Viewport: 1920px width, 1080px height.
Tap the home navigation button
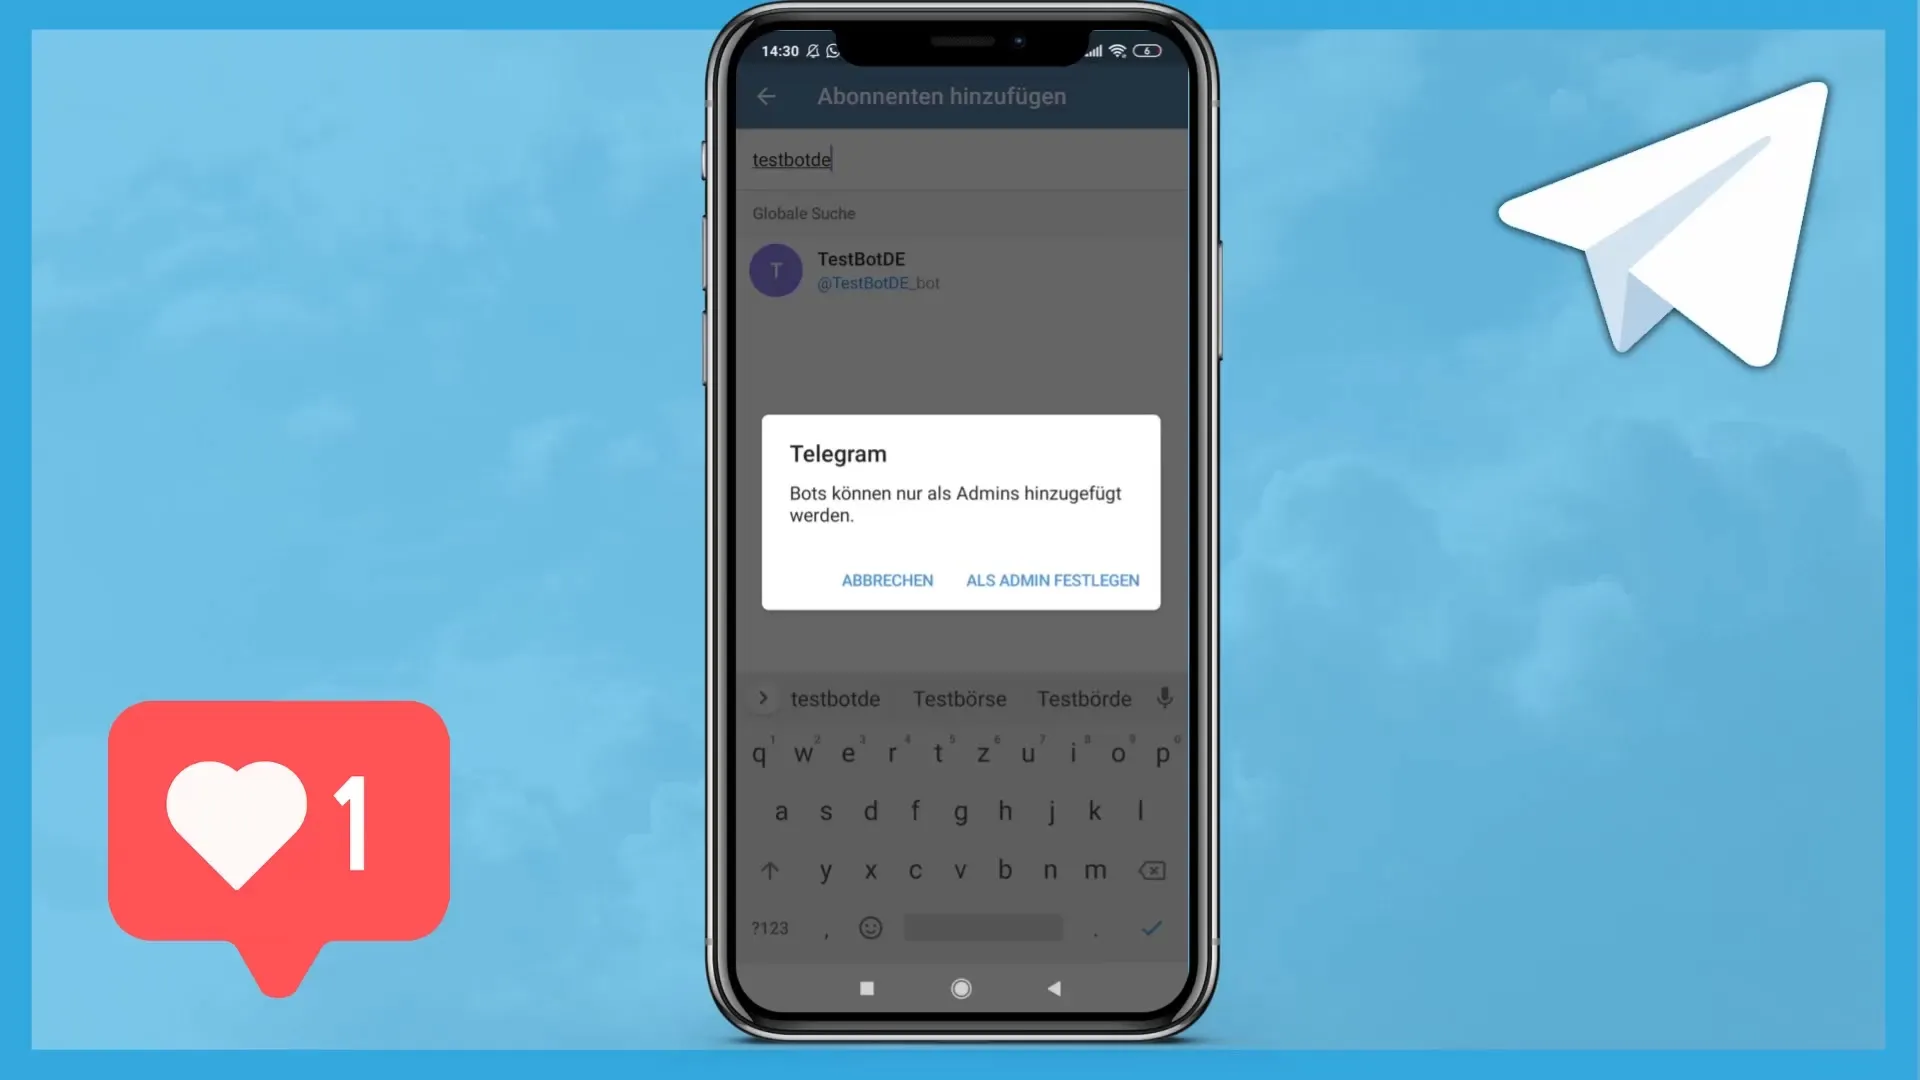coord(960,988)
